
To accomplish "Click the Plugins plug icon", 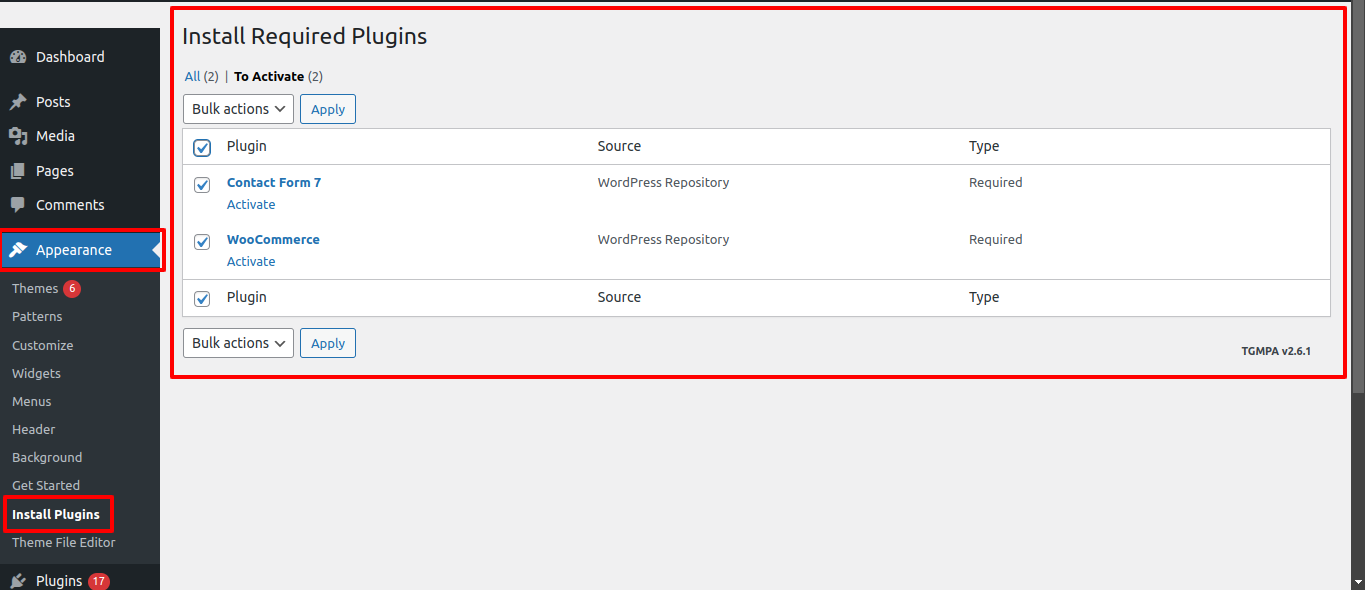I will click(18, 581).
